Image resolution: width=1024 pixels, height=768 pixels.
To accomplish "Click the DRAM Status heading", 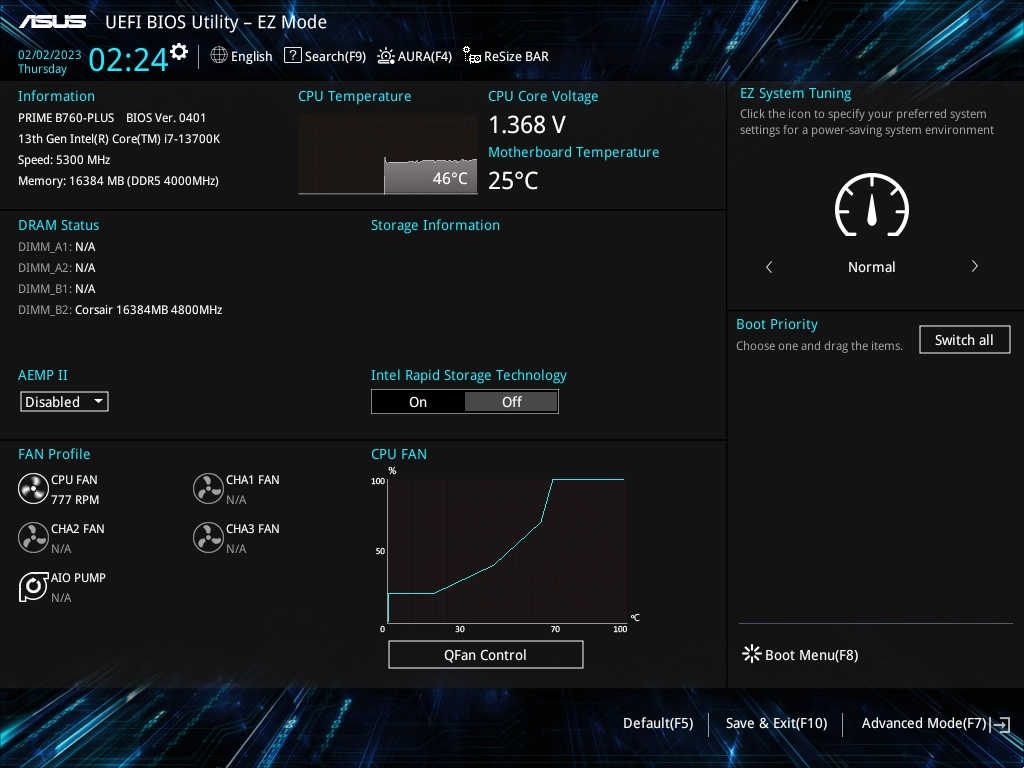I will [59, 225].
